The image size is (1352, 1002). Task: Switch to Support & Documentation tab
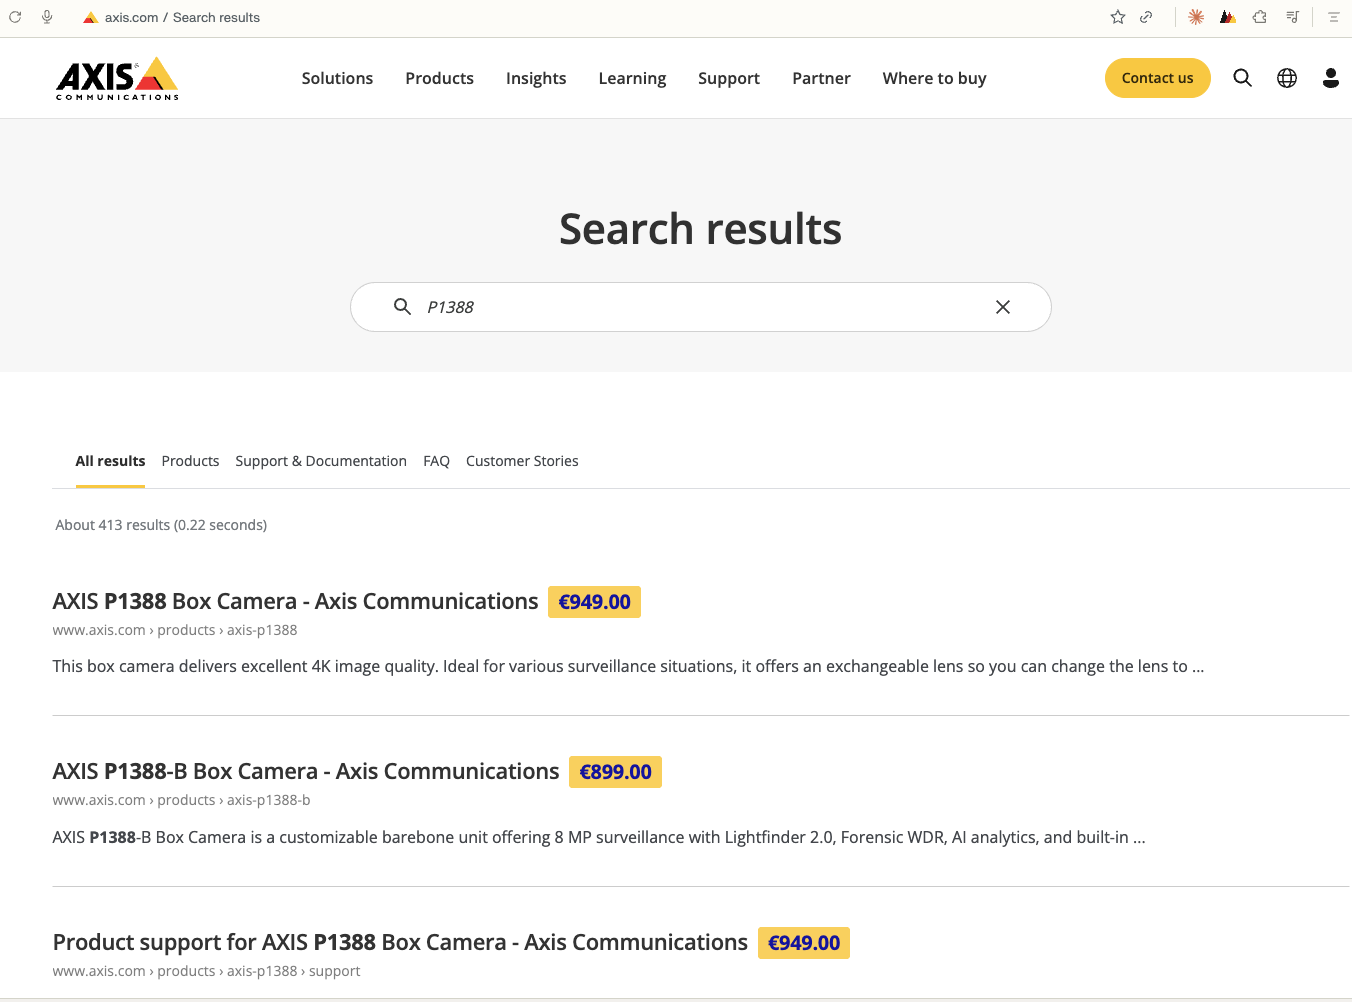click(321, 461)
